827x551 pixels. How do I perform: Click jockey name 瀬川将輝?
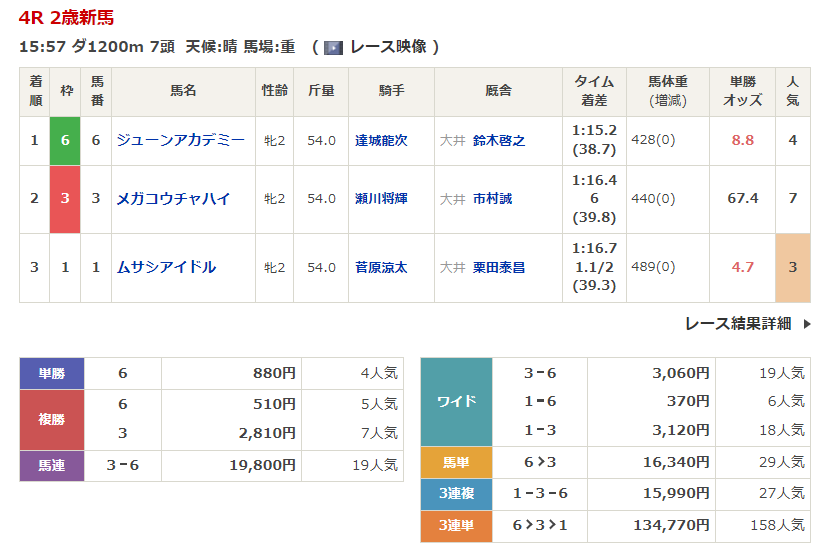click(x=381, y=199)
